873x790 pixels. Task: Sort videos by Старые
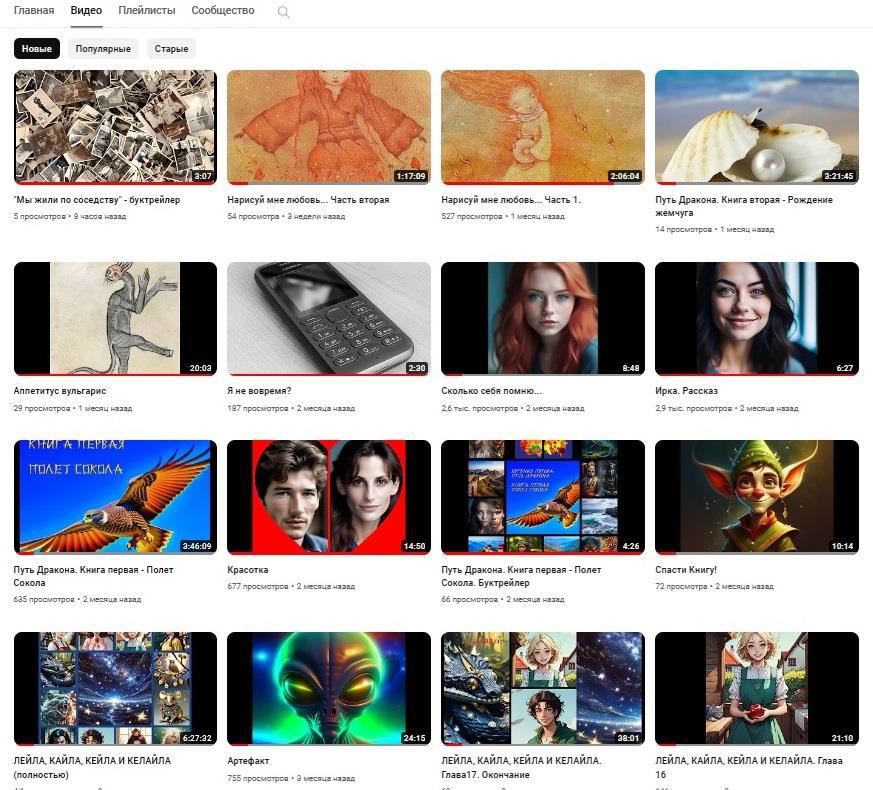pos(171,48)
